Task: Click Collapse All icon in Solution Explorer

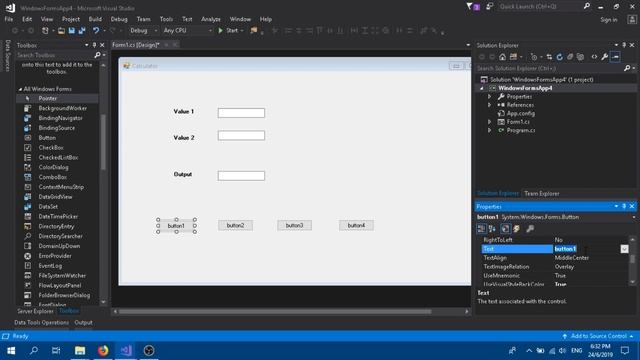Action: point(570,57)
